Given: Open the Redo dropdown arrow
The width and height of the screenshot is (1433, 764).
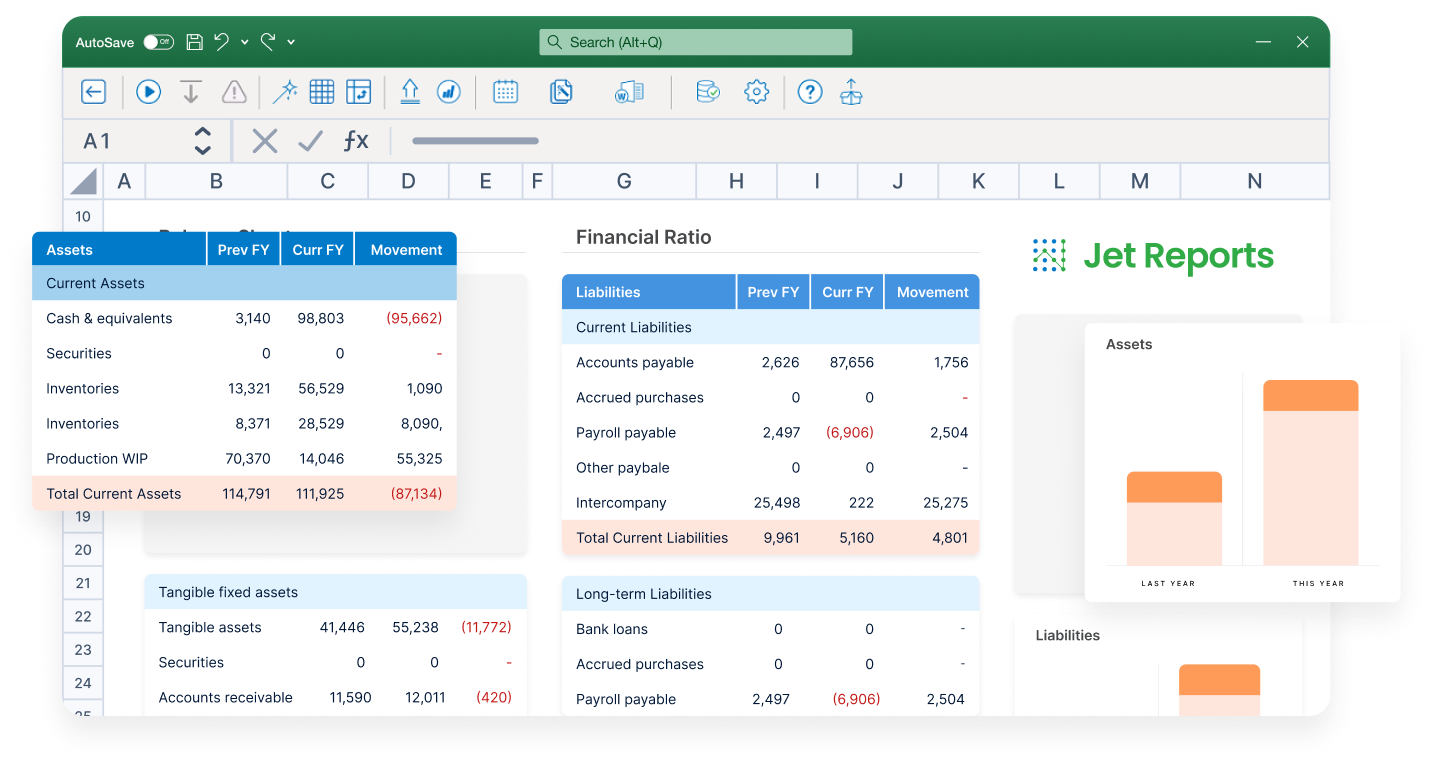Looking at the screenshot, I should coord(290,42).
